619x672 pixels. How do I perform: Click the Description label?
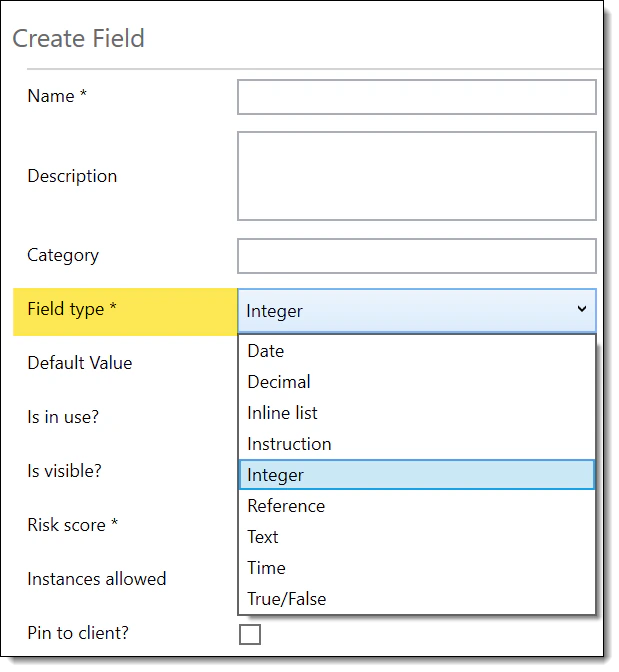pyautogui.click(x=72, y=177)
